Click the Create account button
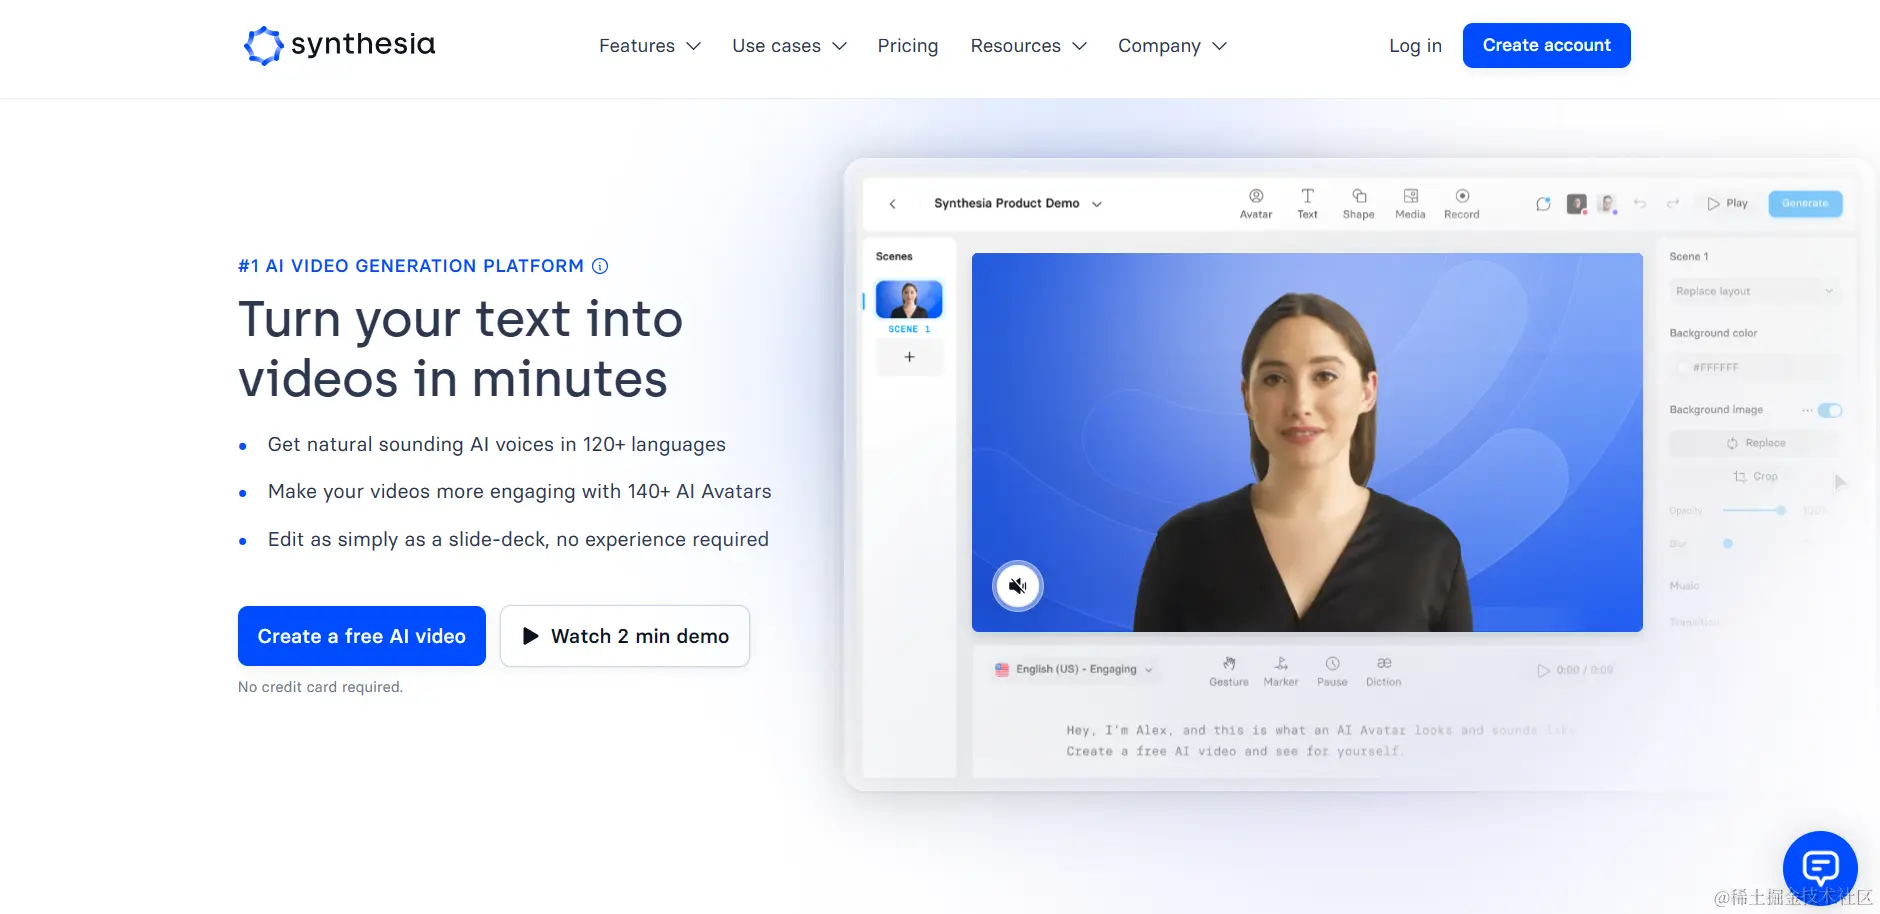 click(1546, 45)
